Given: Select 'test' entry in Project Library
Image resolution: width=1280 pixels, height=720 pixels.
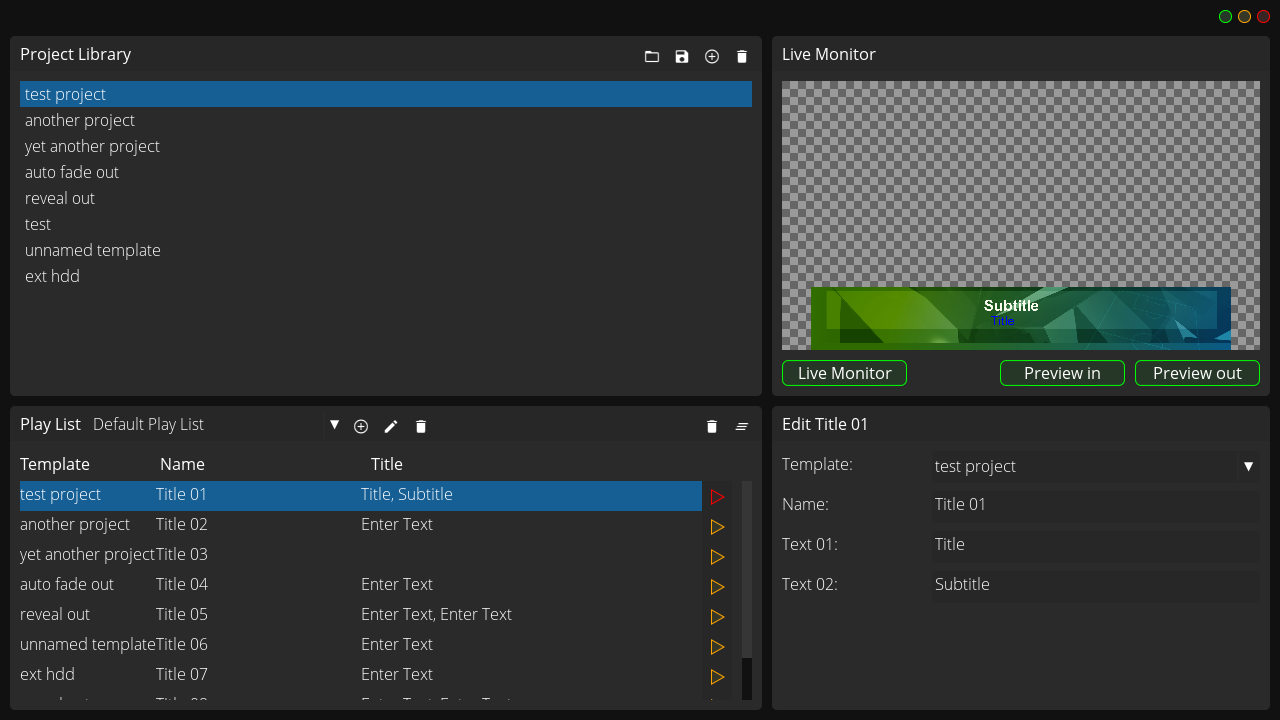Looking at the screenshot, I should pos(386,224).
